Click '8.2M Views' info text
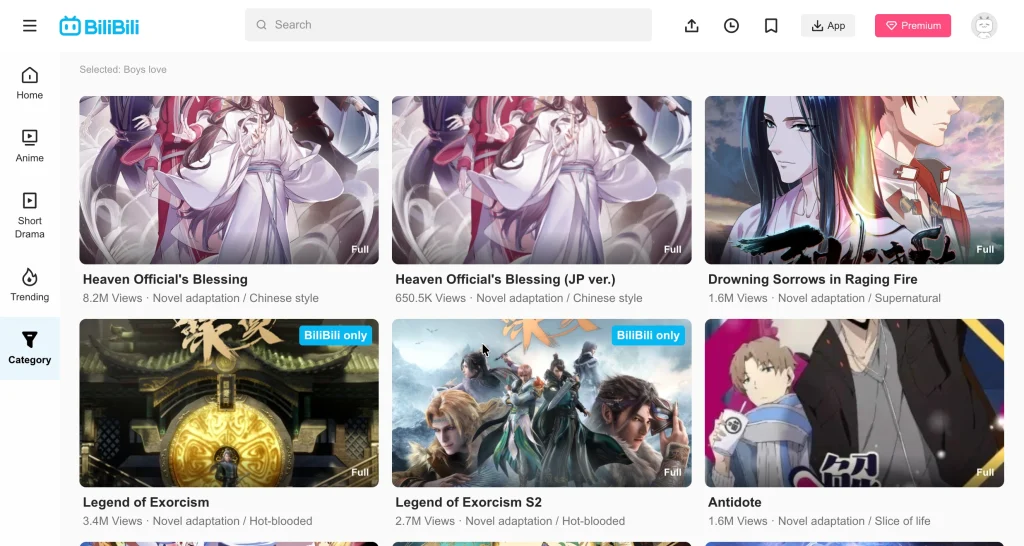 [112, 298]
